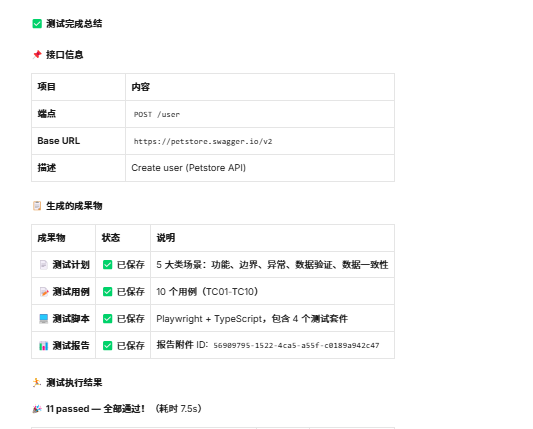Click the green check in 测试用例 row
533x429 pixels.
(x=107, y=292)
